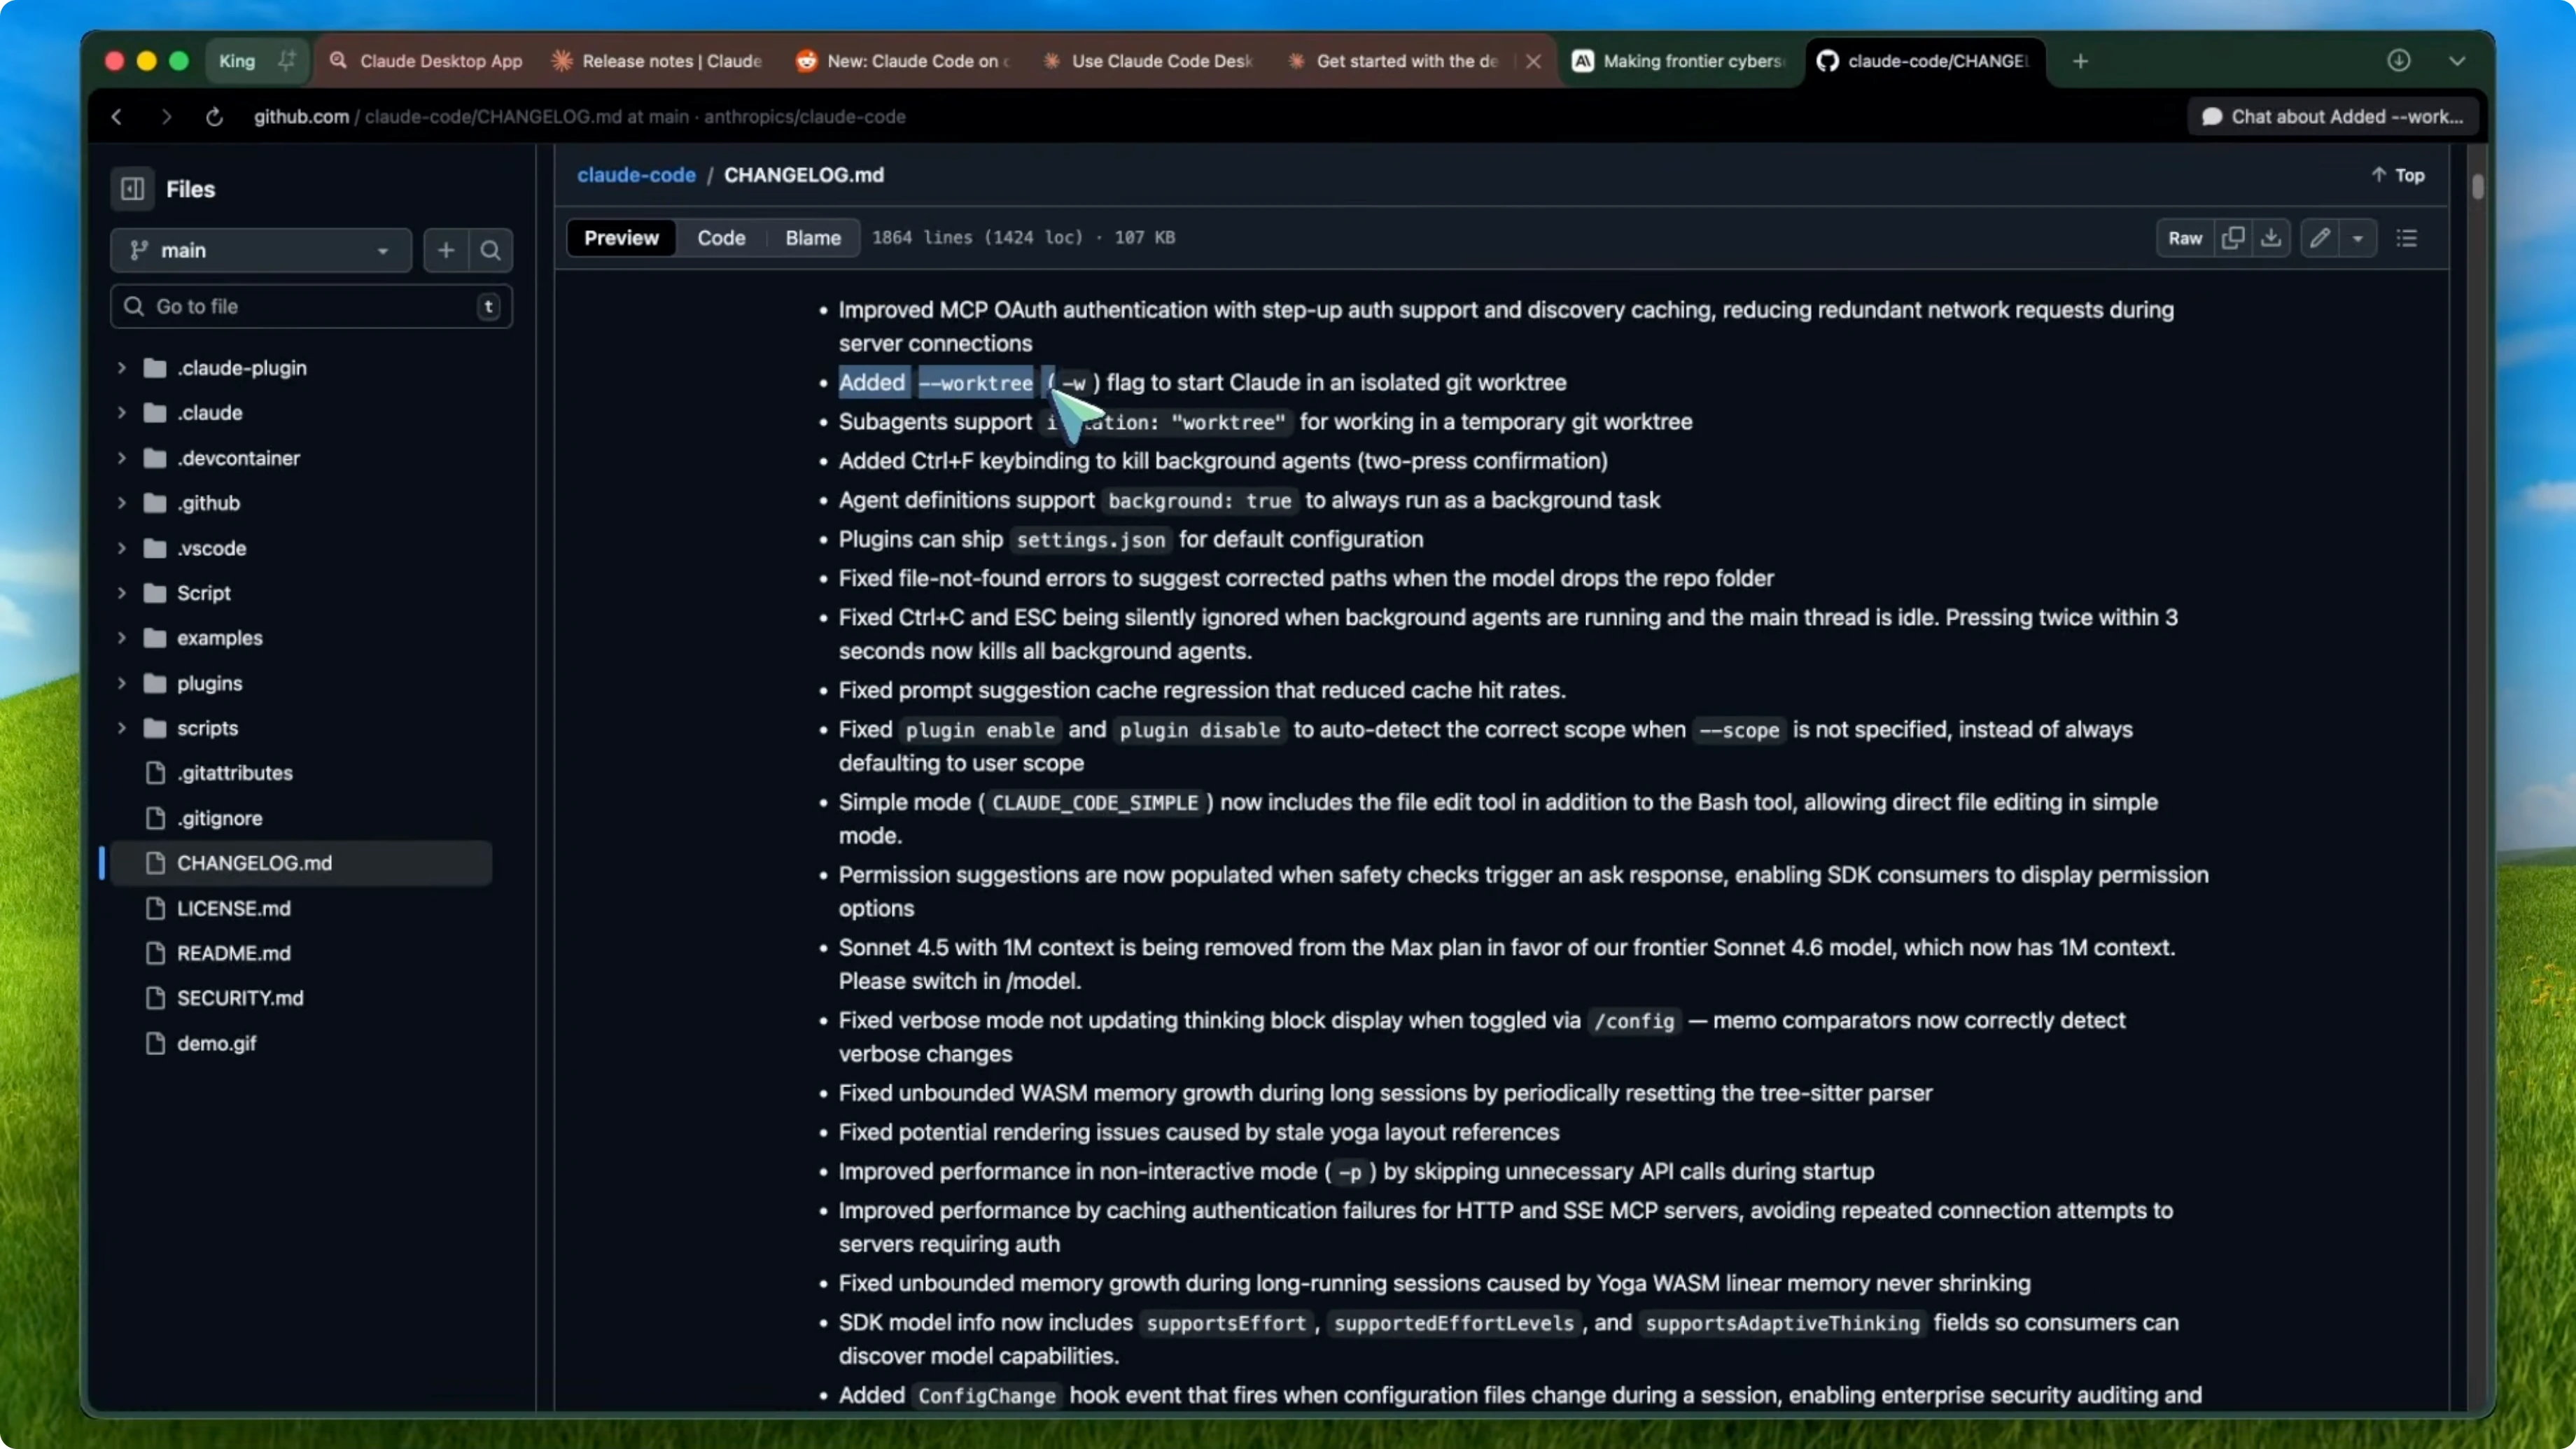This screenshot has height=1449, width=2576.
Task: Navigate back with the browser arrow
Action: tap(116, 117)
